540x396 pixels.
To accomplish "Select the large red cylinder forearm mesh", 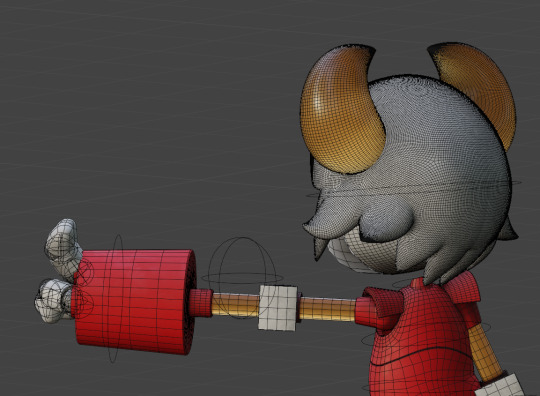I will tap(134, 301).
